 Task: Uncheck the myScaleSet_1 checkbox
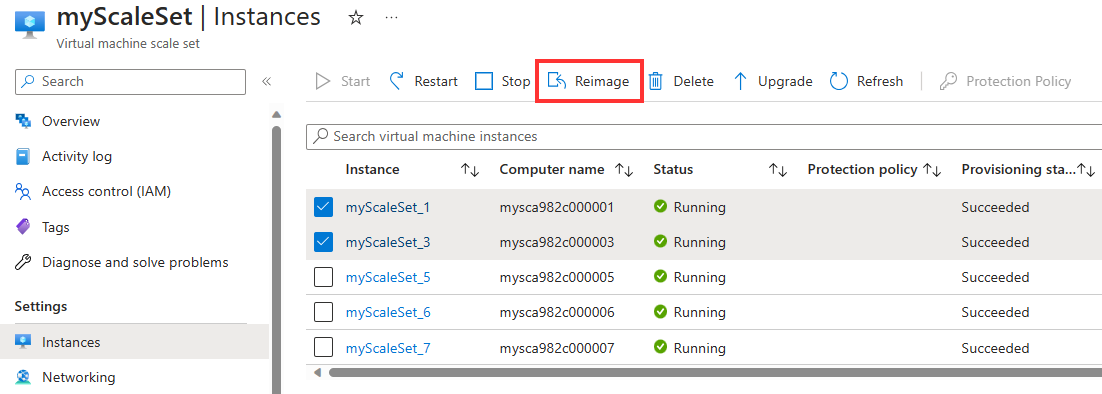coord(323,207)
